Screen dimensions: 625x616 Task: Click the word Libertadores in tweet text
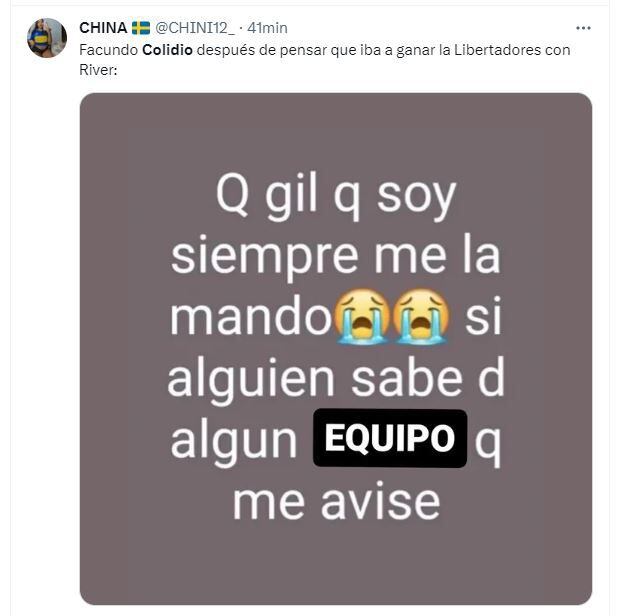497,50
